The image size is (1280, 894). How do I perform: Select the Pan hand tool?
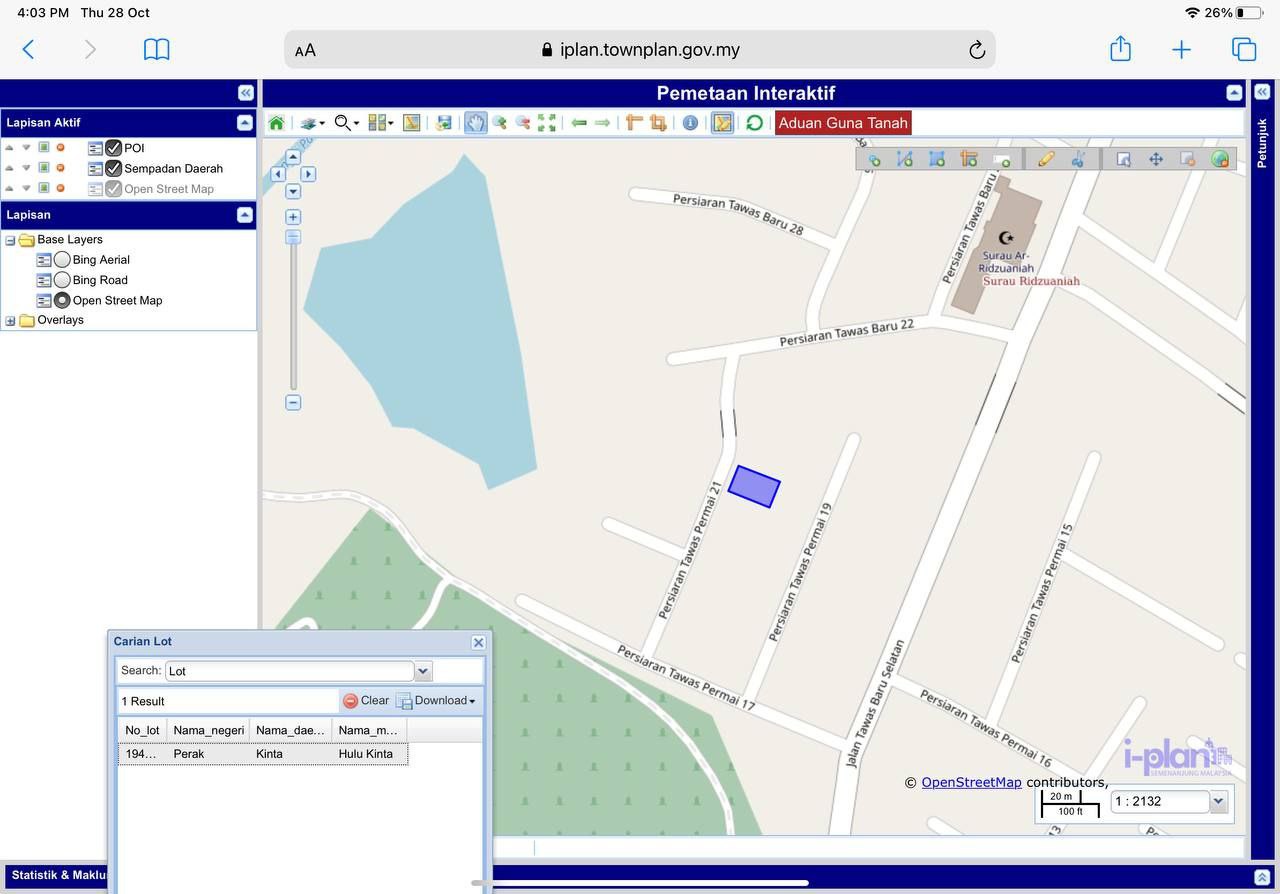point(475,123)
